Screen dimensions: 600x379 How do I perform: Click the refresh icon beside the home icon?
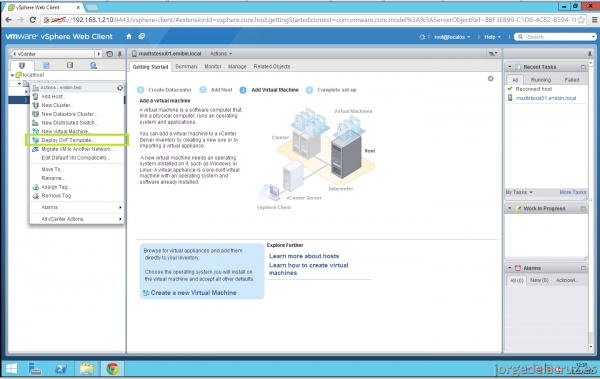point(142,36)
